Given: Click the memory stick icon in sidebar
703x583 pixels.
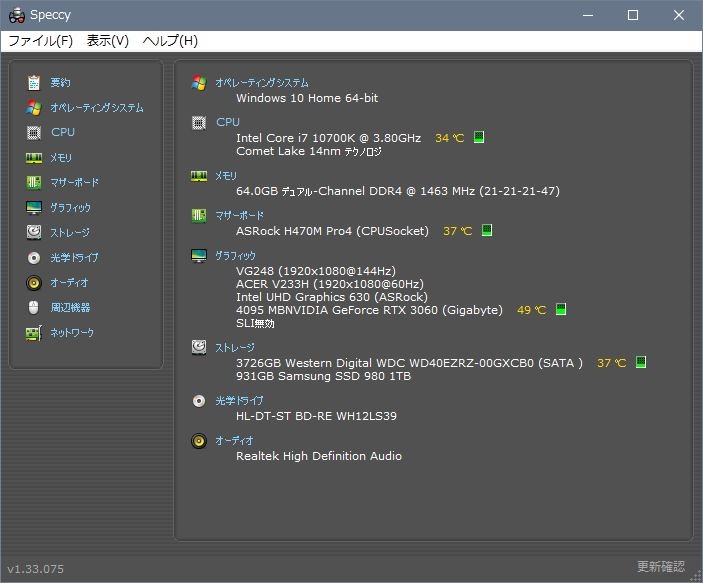Looking at the screenshot, I should point(34,158).
